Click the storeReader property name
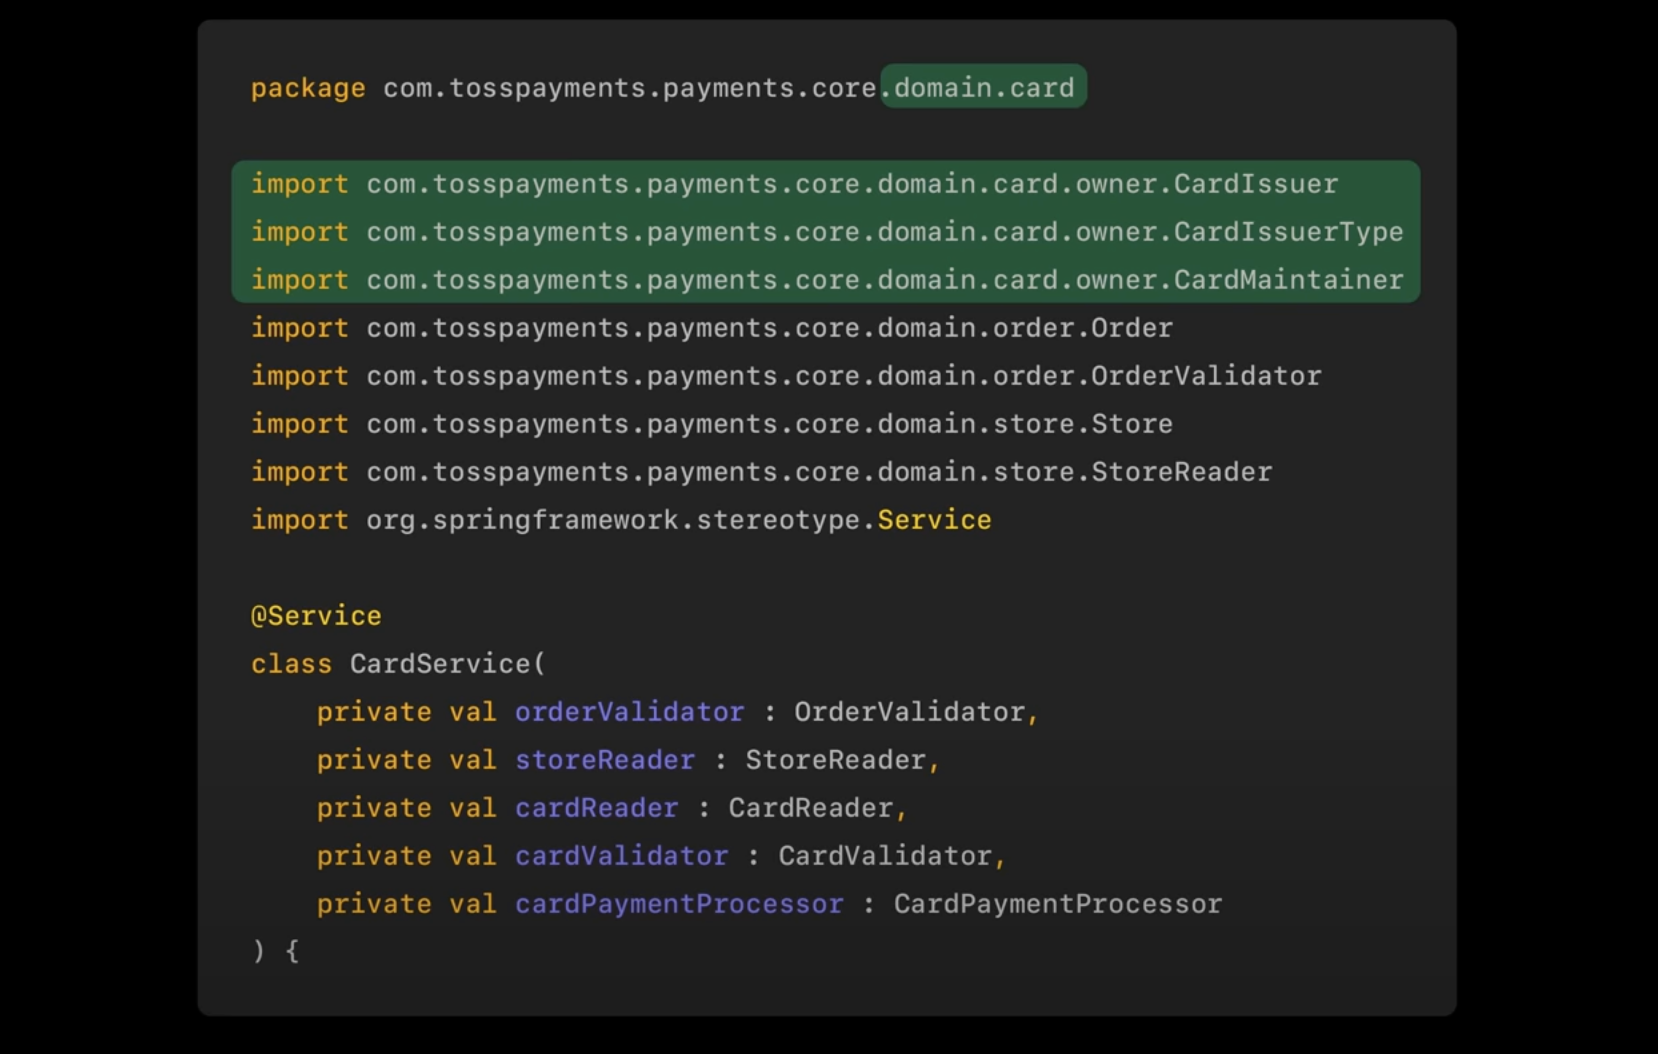 click(604, 760)
